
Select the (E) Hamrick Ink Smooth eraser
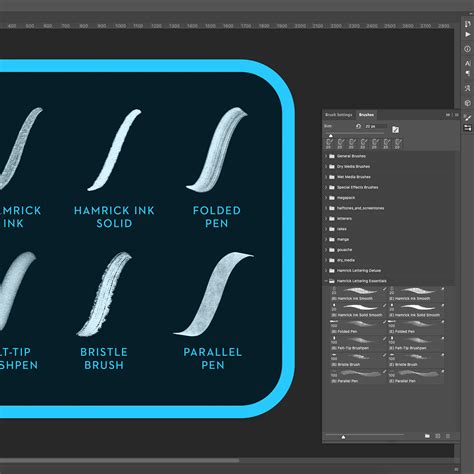point(416,294)
